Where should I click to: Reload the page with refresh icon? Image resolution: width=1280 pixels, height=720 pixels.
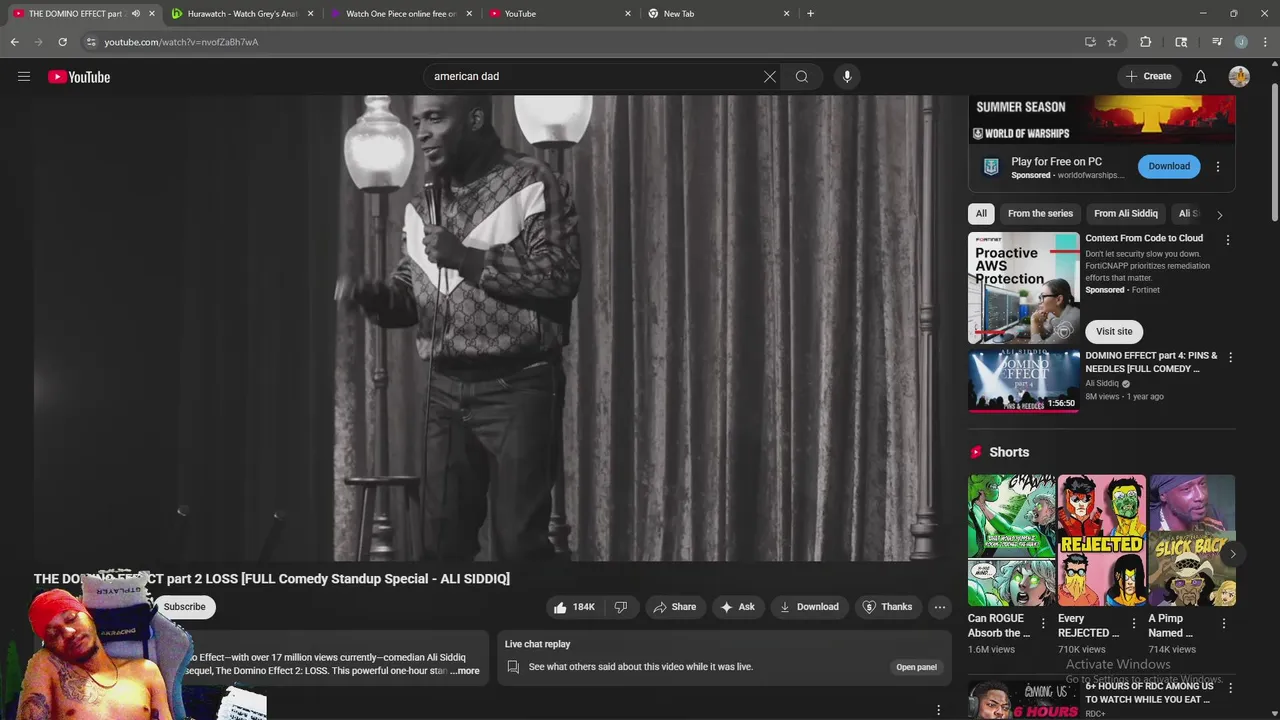click(x=62, y=42)
